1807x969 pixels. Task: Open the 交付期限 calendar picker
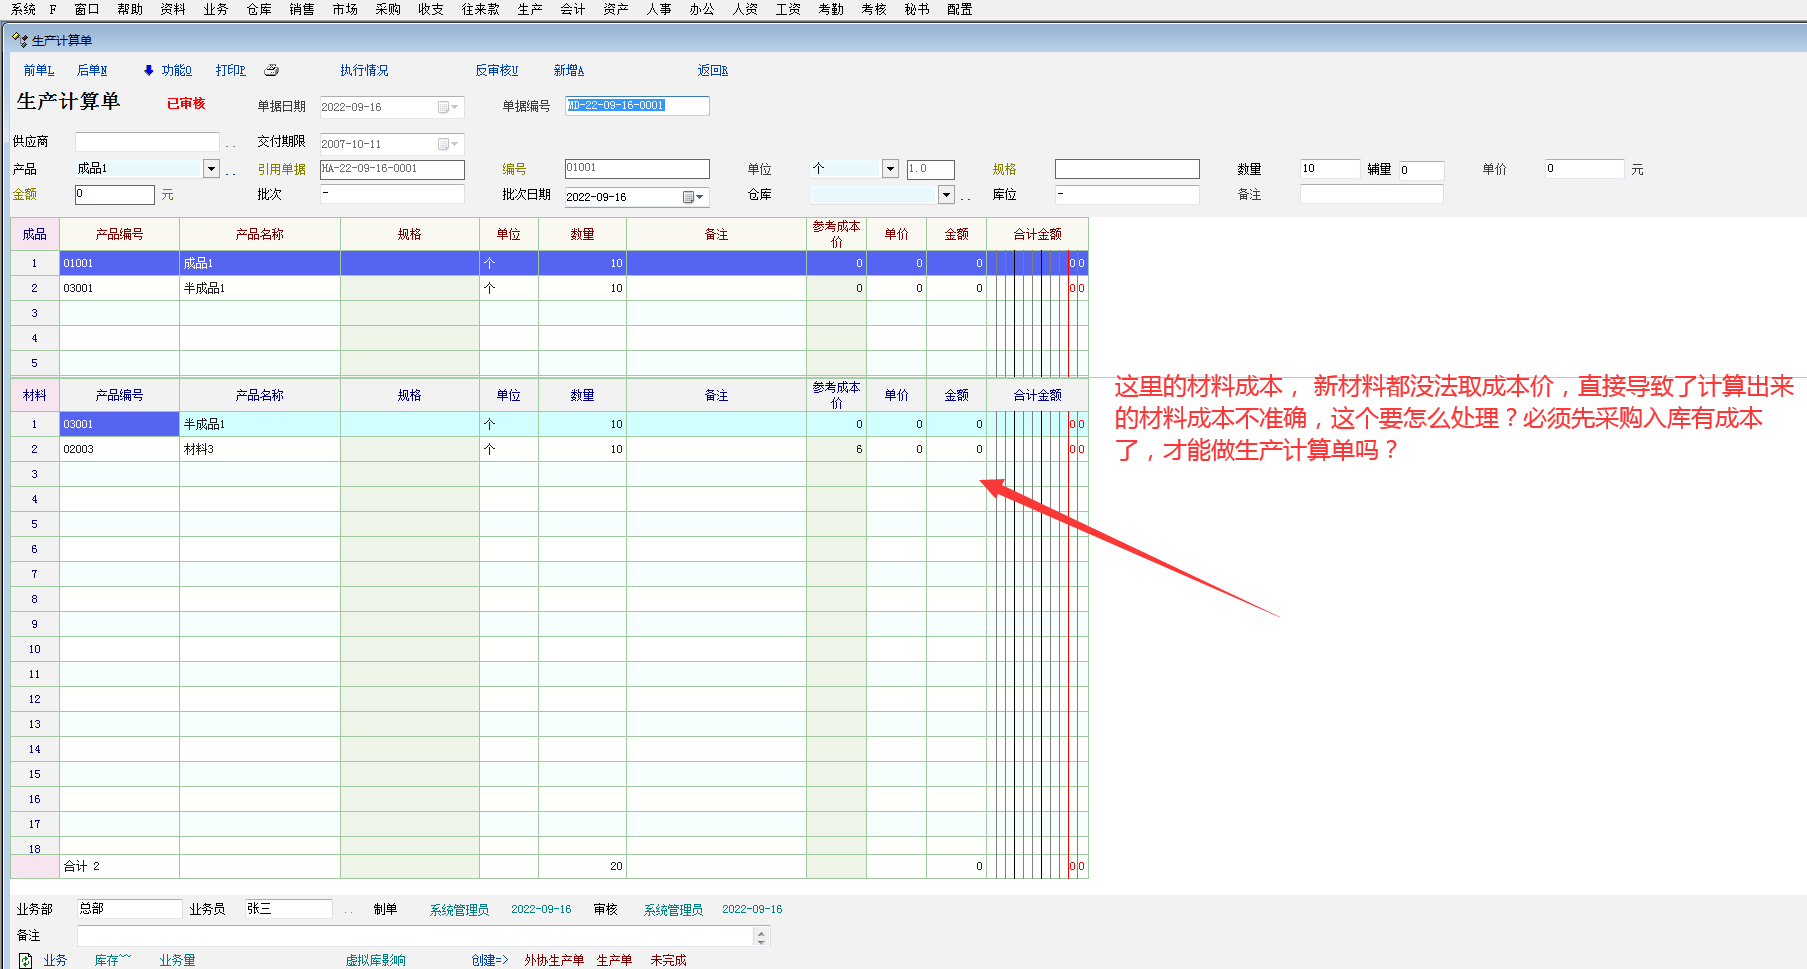[448, 144]
